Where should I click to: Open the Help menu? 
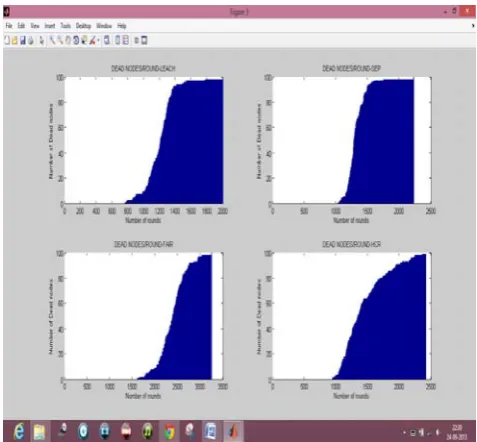pos(122,26)
